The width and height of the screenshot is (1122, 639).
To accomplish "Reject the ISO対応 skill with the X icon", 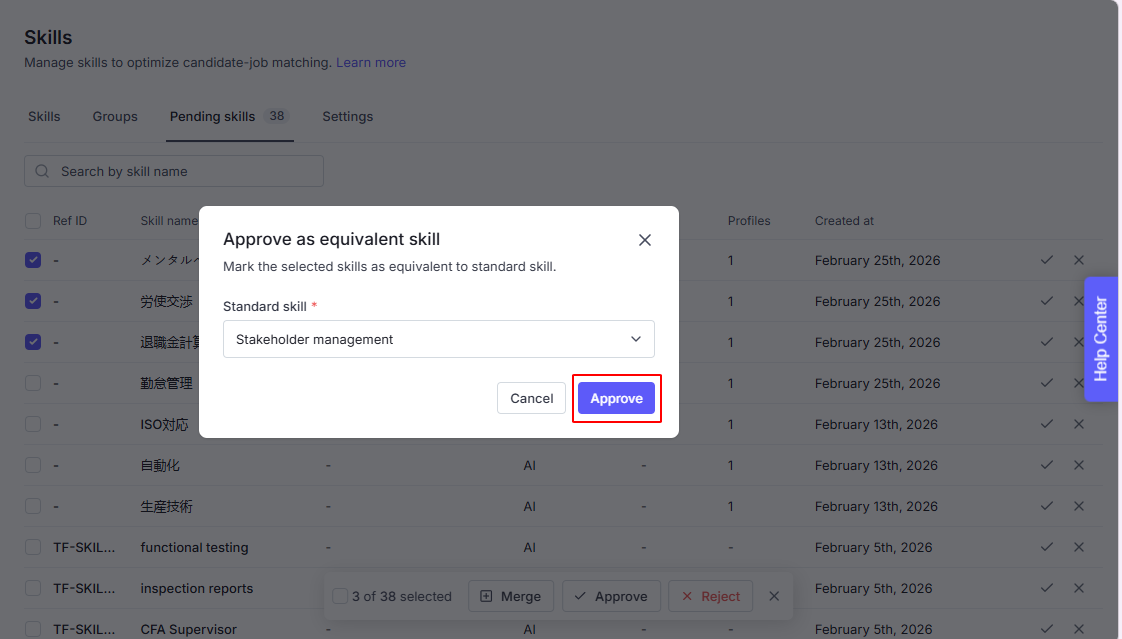I will click(x=1079, y=424).
